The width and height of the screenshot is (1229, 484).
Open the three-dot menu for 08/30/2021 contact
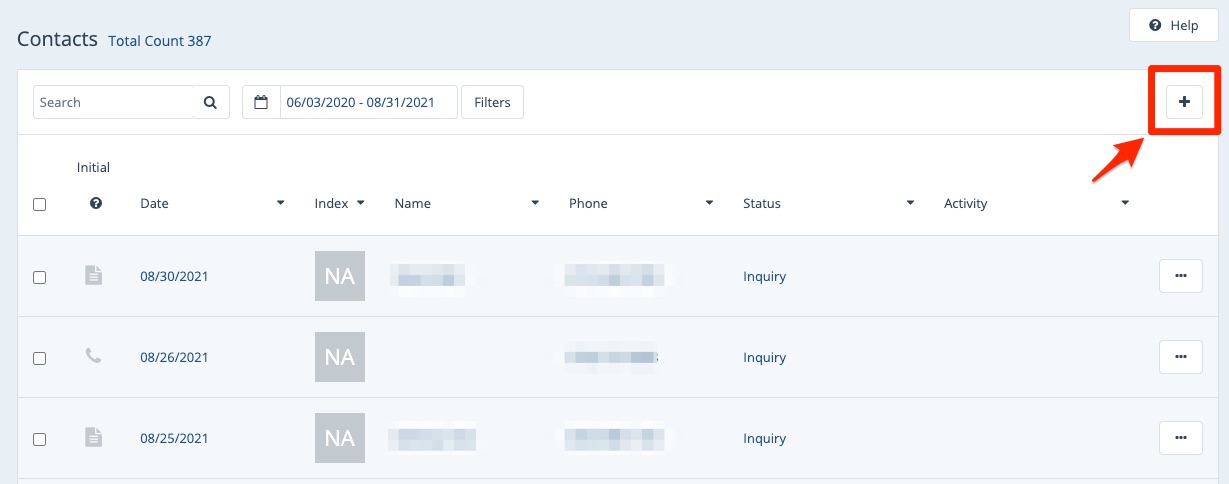click(x=1180, y=275)
